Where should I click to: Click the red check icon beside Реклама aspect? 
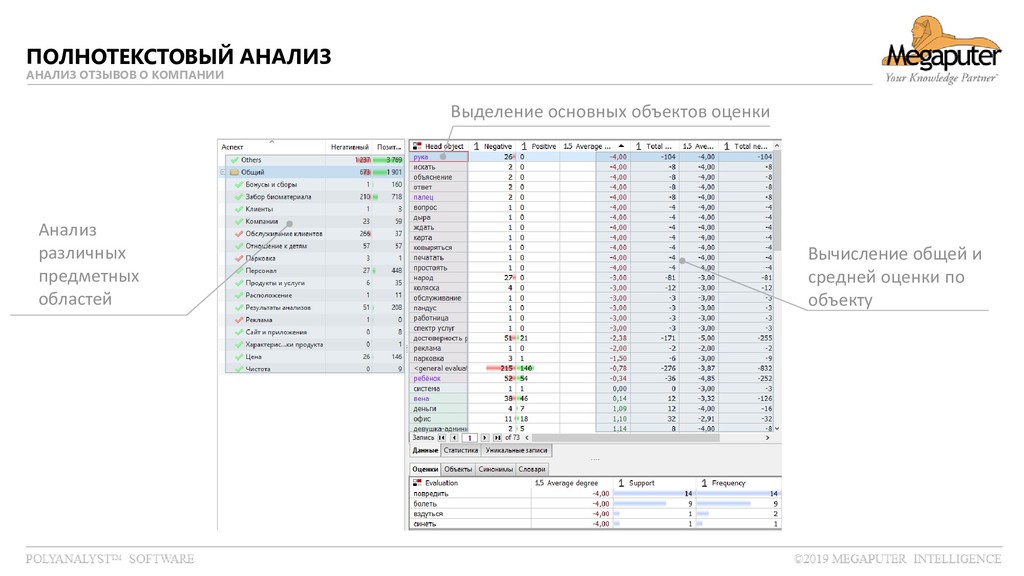pos(239,320)
